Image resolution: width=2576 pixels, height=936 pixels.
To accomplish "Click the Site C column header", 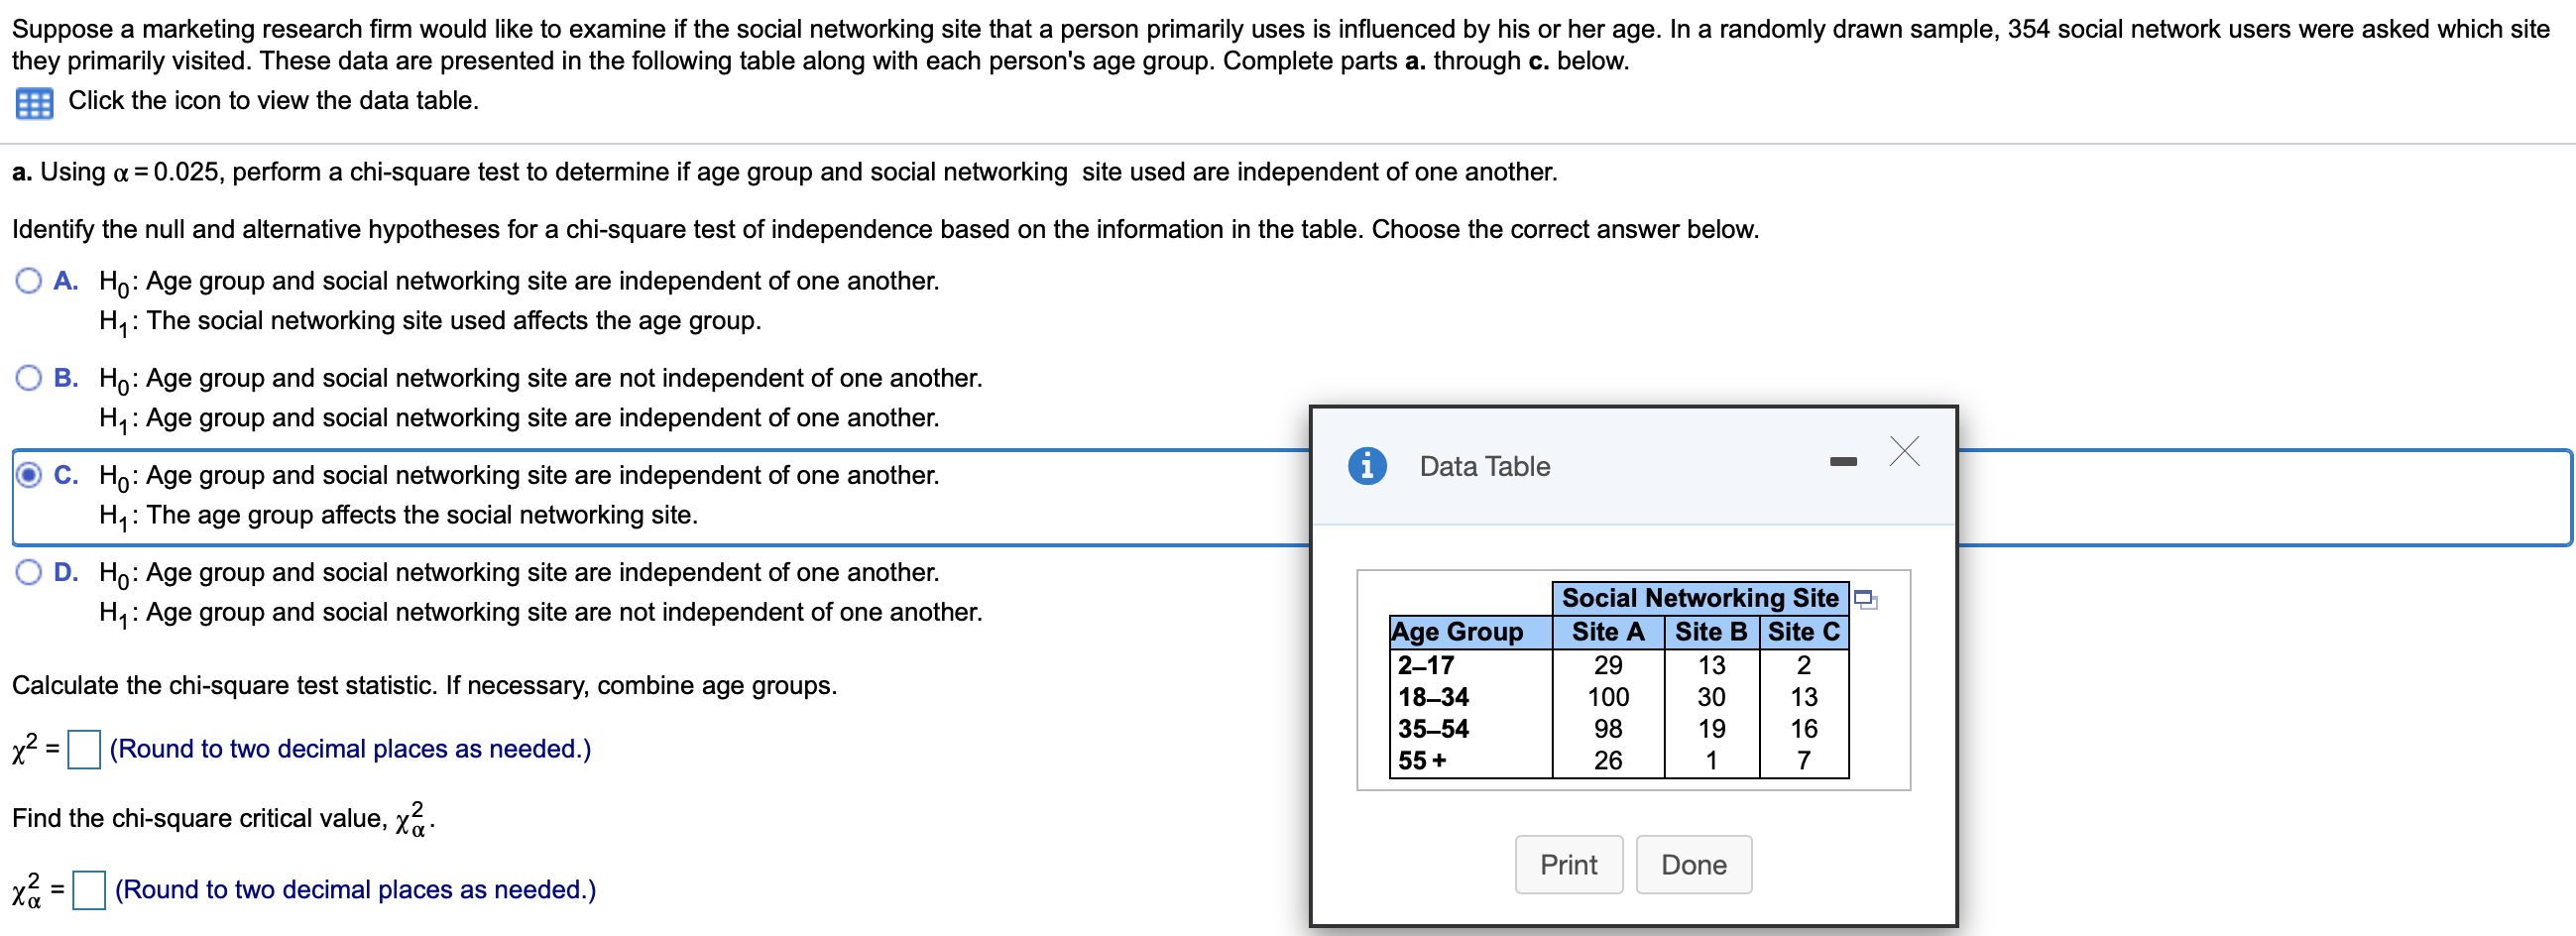I will point(1803,632).
